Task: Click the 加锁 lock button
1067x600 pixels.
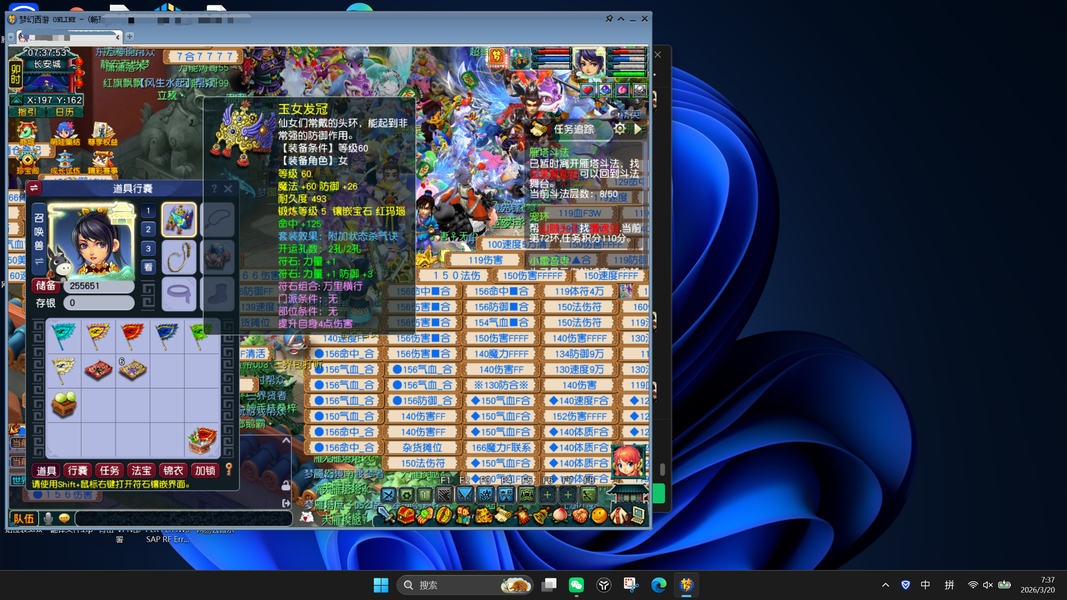Action: click(205, 470)
